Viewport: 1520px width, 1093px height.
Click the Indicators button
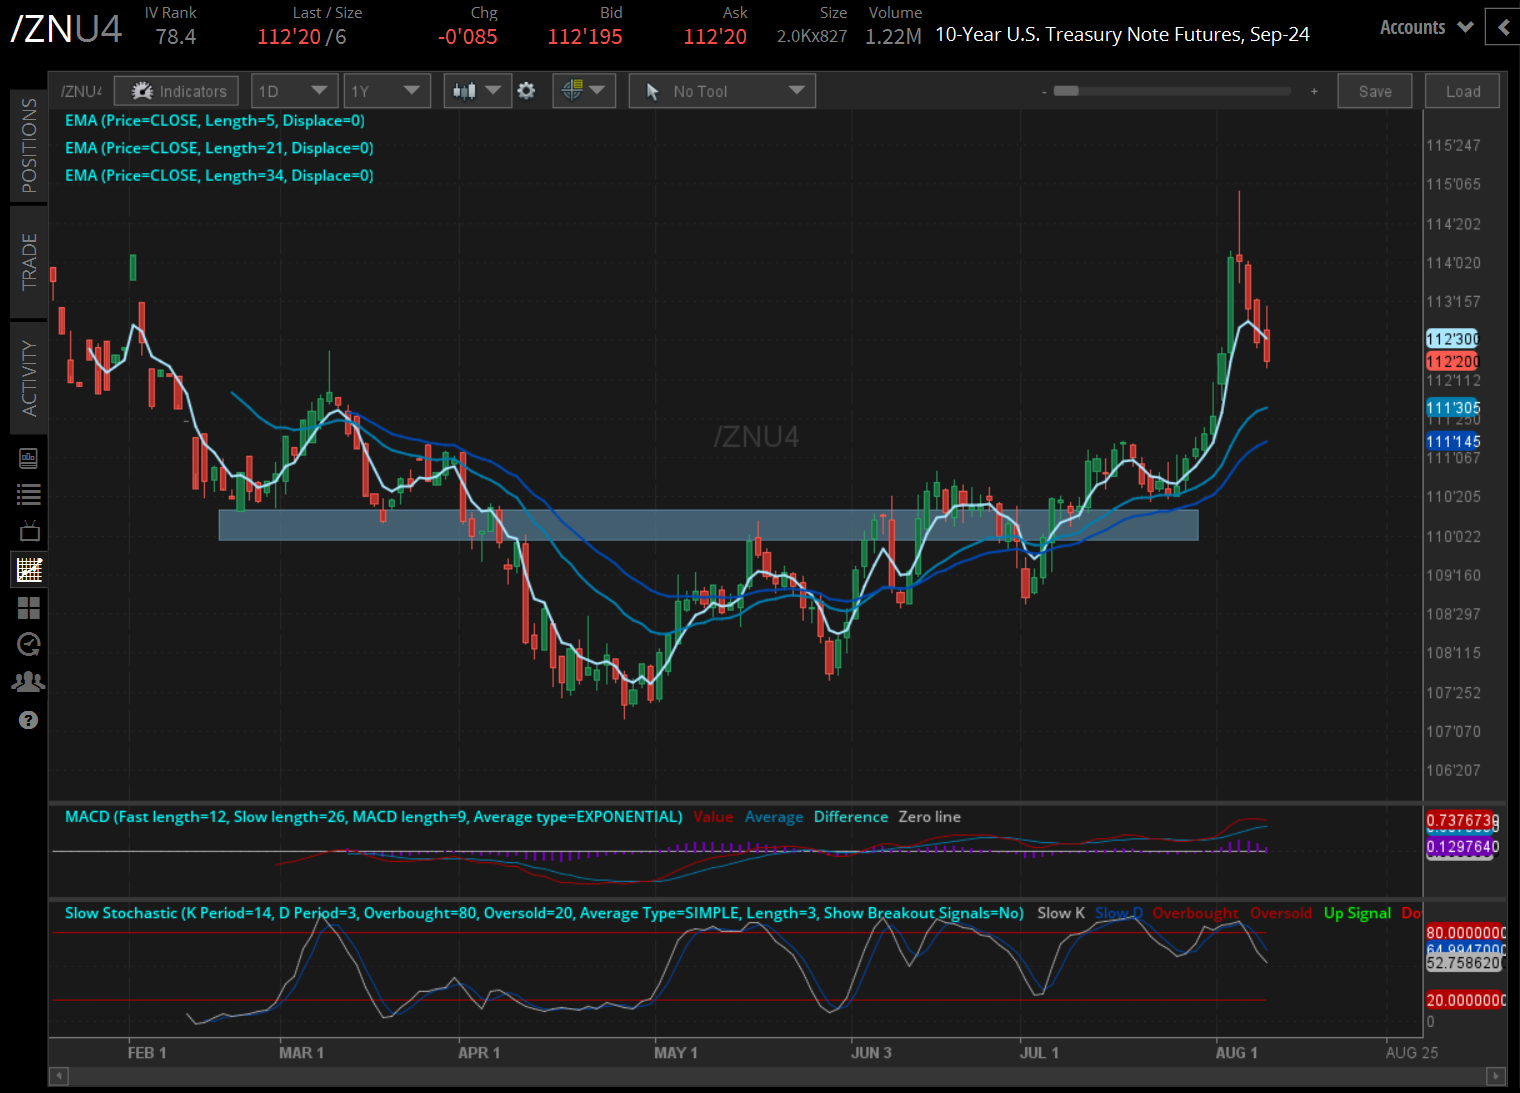[177, 91]
